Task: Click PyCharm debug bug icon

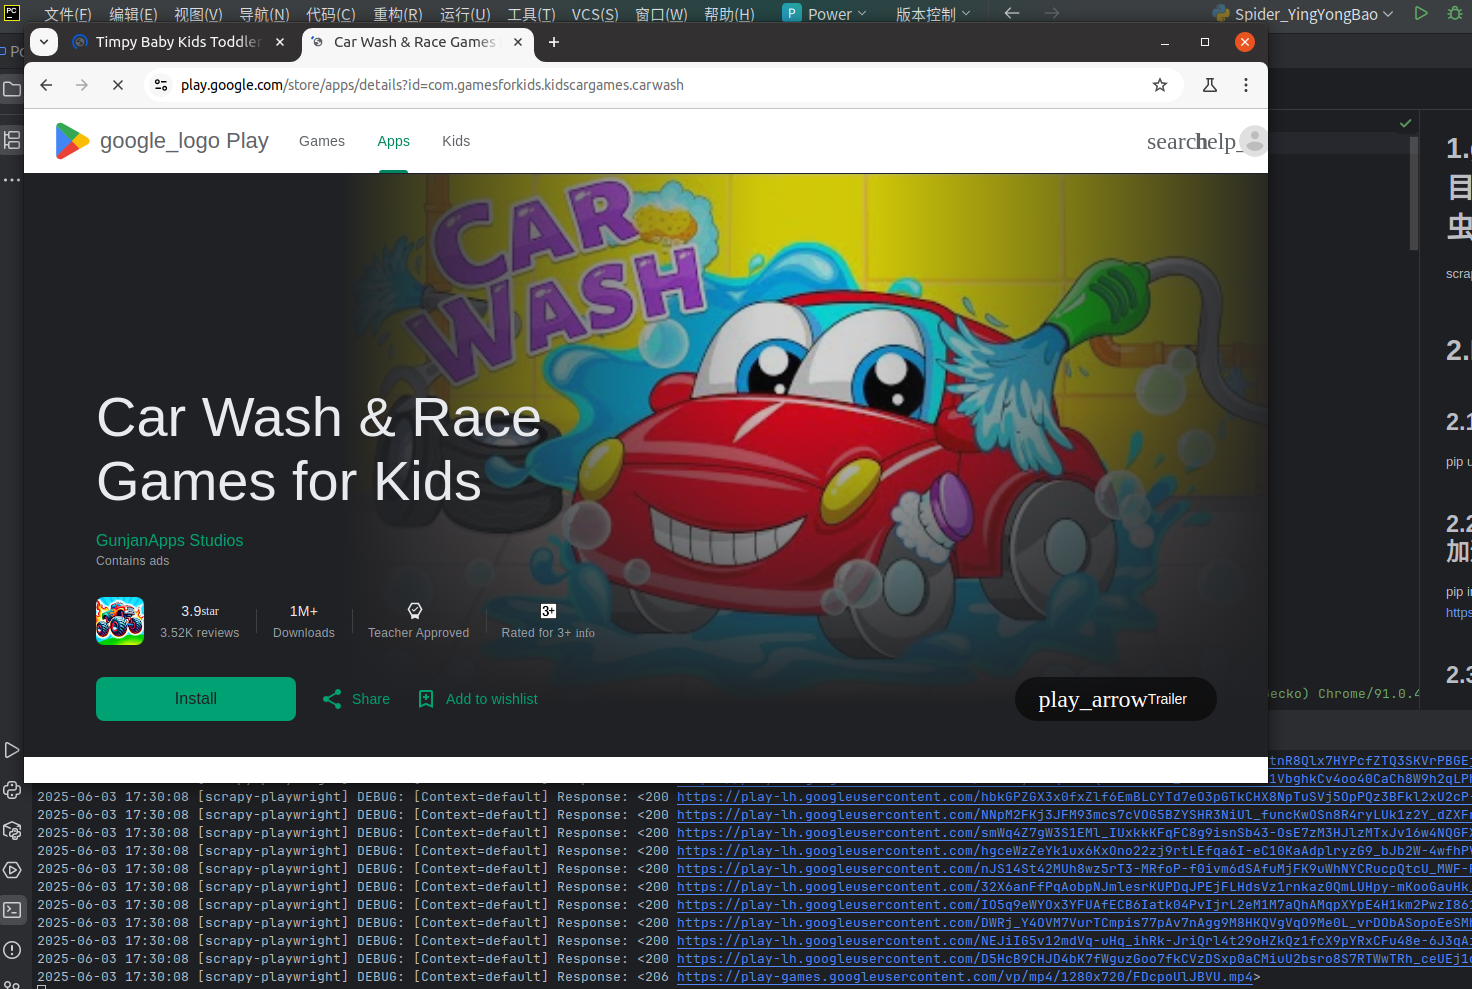Action: click(1455, 13)
